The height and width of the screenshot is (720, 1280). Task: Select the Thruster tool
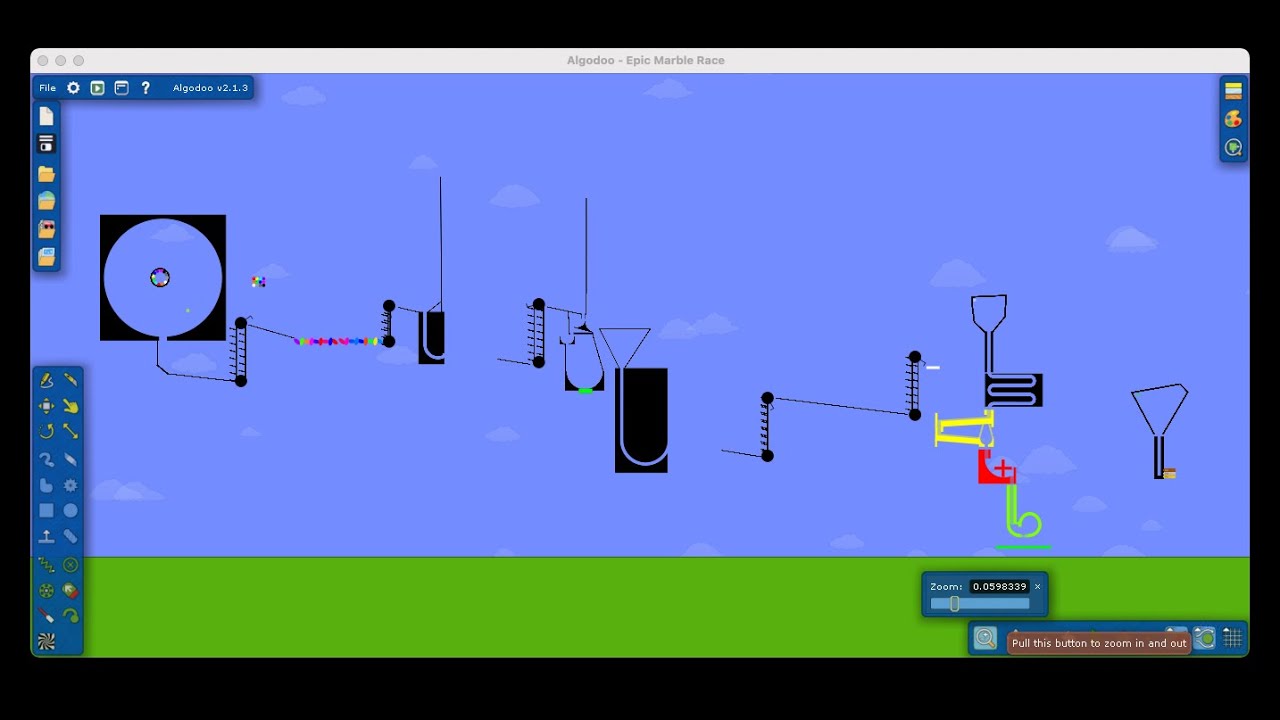click(70, 591)
